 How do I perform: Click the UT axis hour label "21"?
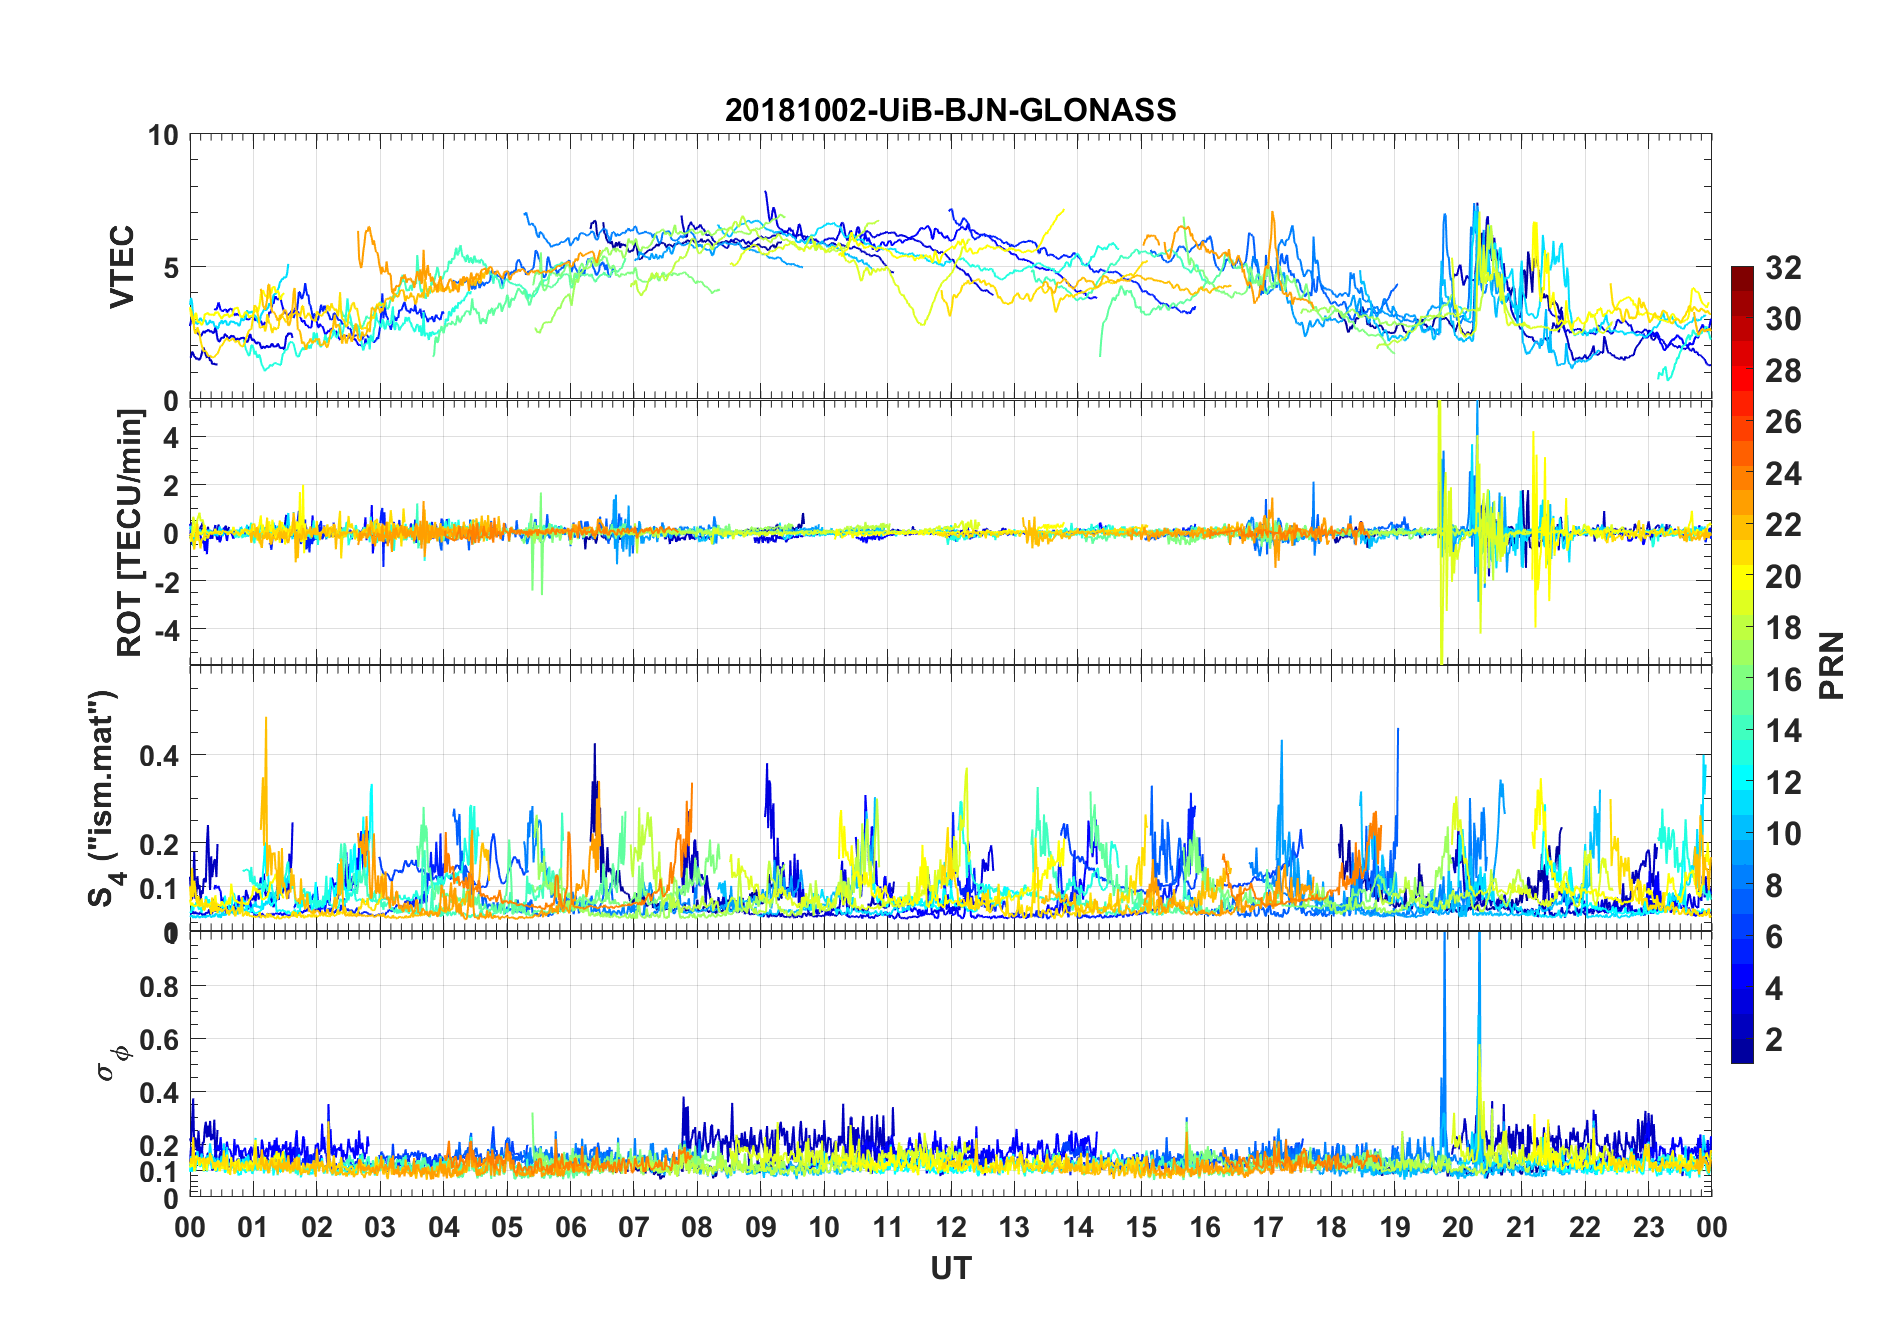click(x=1521, y=1227)
